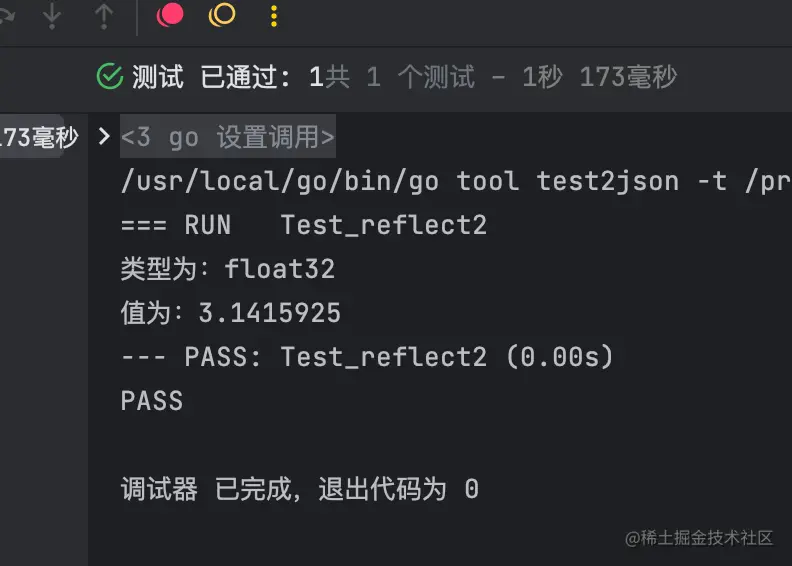The width and height of the screenshot is (792, 566).
Task: Toggle Mute Breakpoints yellow circle icon
Action: 222,15
